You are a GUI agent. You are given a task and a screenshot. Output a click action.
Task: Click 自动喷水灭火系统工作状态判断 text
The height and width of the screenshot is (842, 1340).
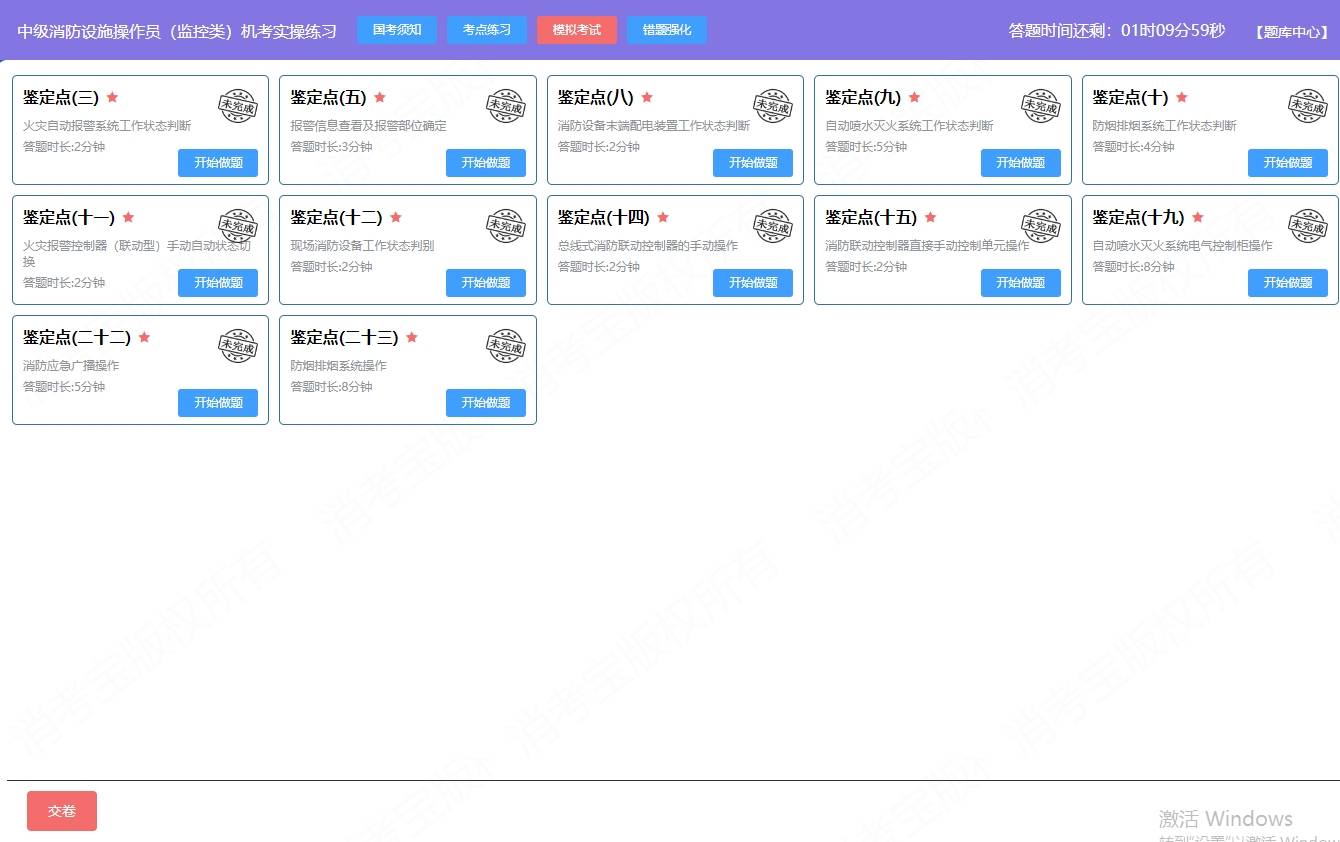coord(909,126)
